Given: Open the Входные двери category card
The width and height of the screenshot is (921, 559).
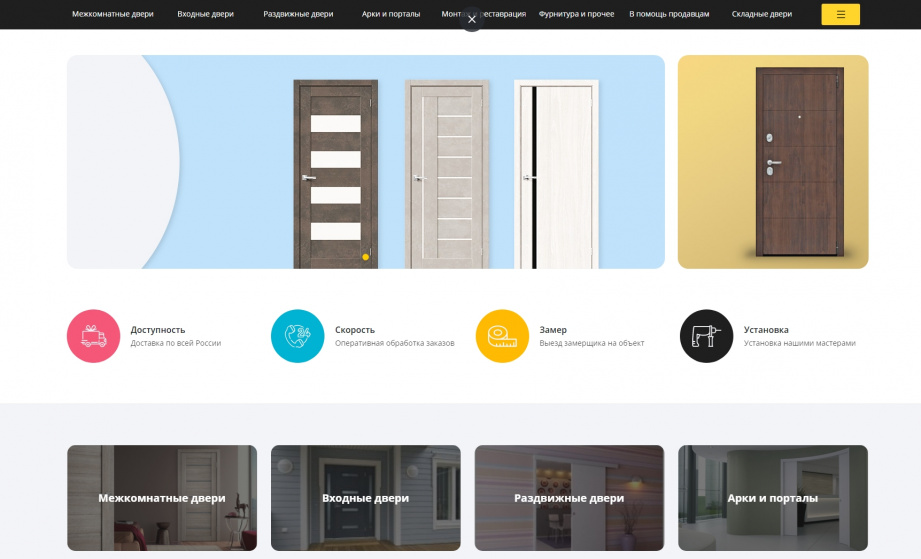Looking at the screenshot, I should point(365,498).
